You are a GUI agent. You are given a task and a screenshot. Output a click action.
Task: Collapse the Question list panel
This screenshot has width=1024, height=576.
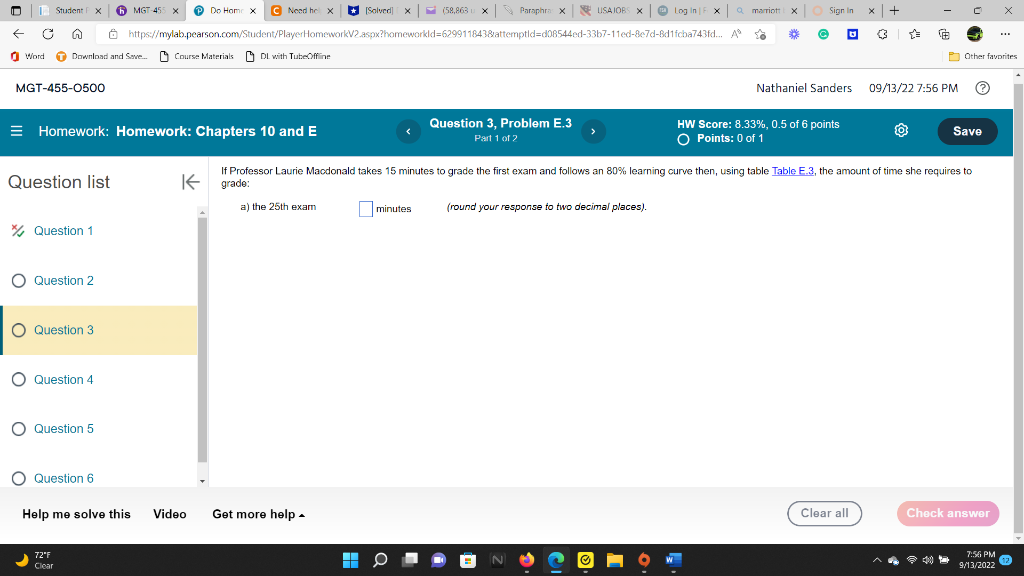189,181
